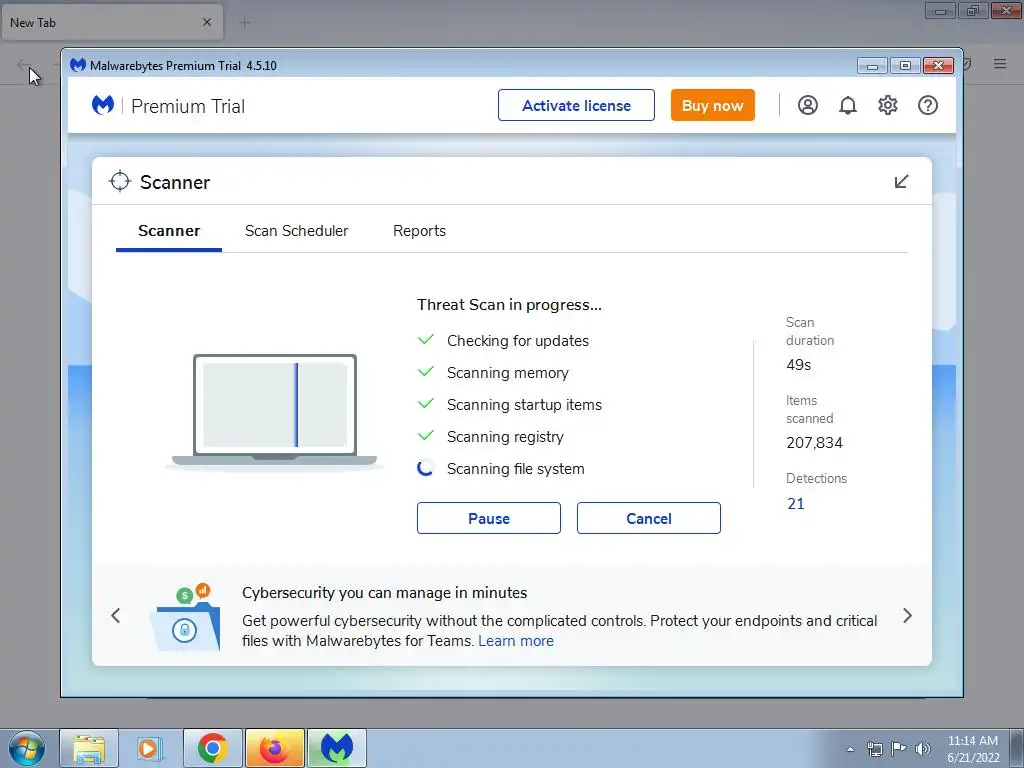Screen dimensions: 1024x768
Task: Minimize the Malwarebytes window
Action: 872,65
